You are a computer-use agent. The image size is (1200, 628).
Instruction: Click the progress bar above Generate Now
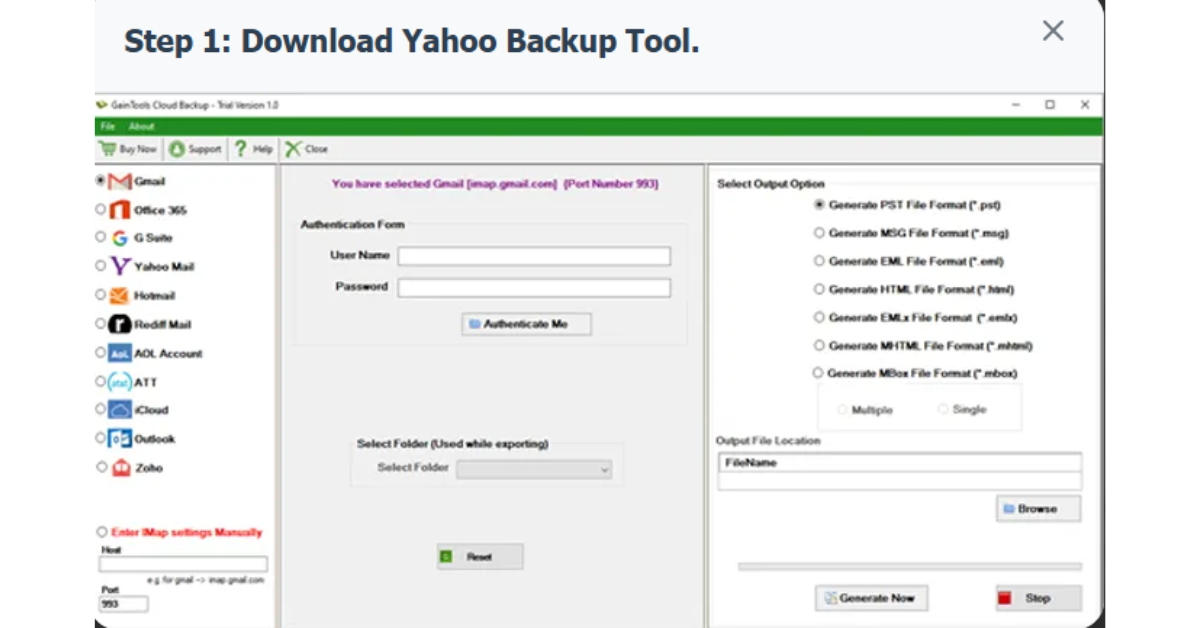click(910, 566)
